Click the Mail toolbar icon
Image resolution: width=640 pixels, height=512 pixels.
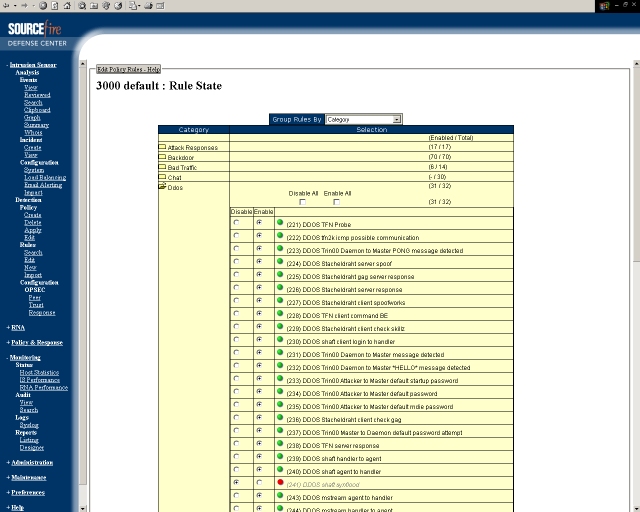(x=133, y=6)
